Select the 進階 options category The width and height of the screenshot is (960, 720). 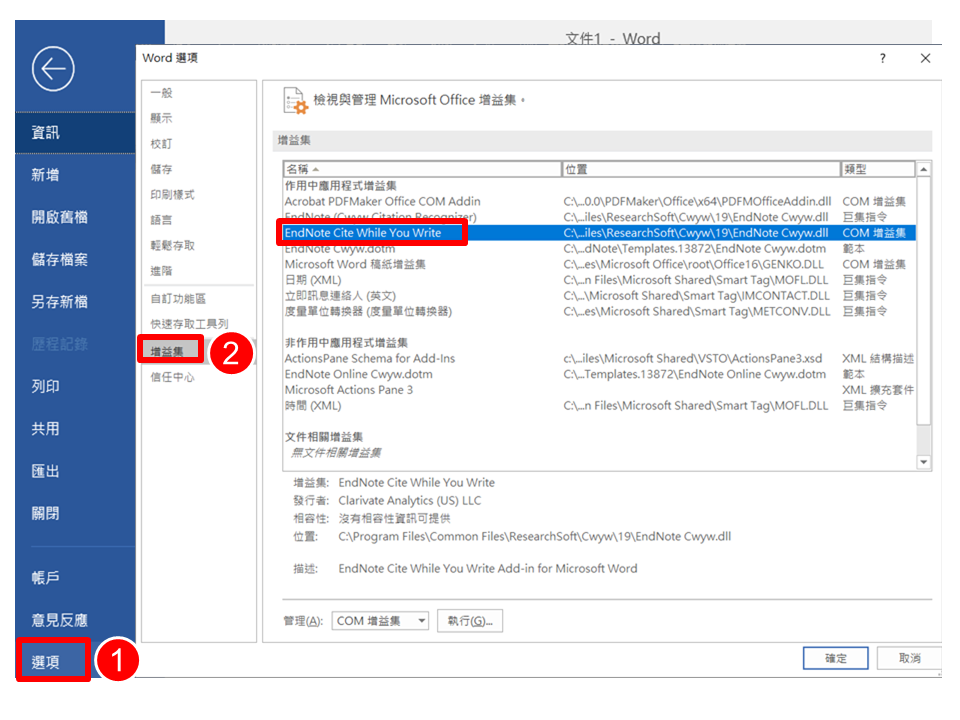[x=198, y=271]
